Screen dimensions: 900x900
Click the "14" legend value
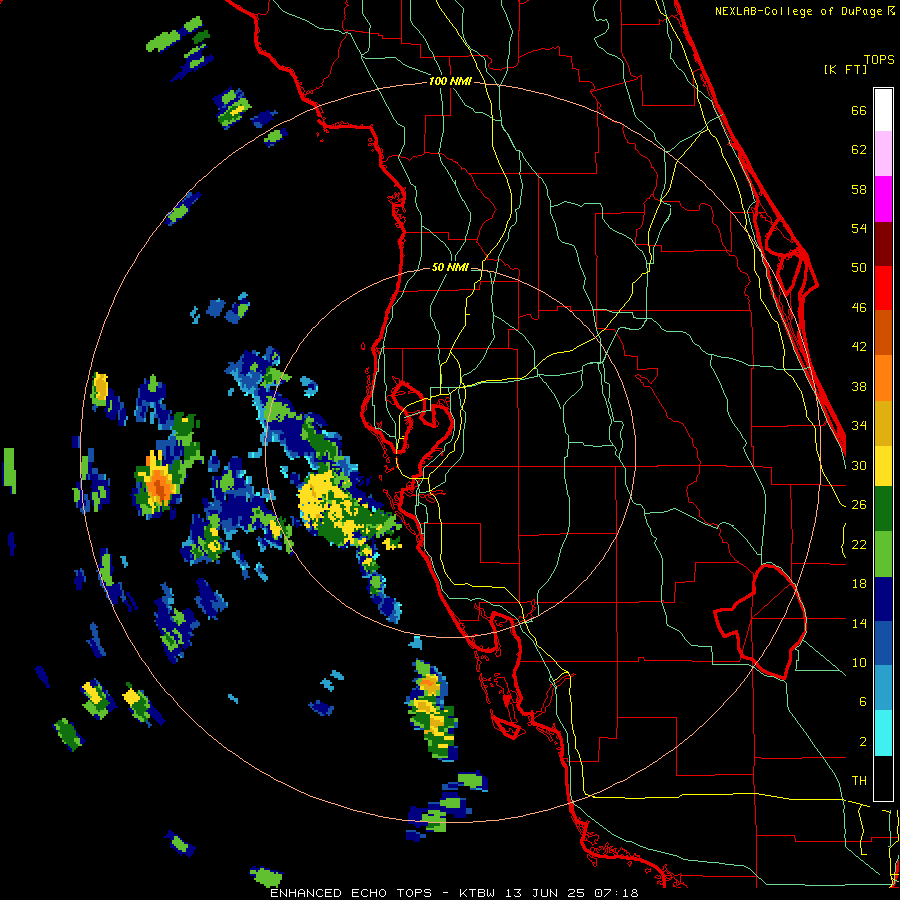click(x=859, y=623)
